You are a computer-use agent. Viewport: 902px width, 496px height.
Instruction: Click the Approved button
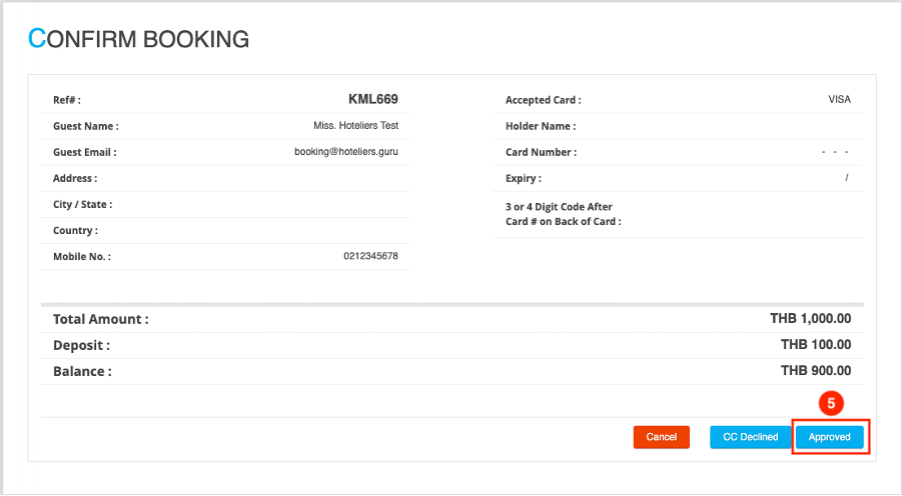pyautogui.click(x=829, y=437)
